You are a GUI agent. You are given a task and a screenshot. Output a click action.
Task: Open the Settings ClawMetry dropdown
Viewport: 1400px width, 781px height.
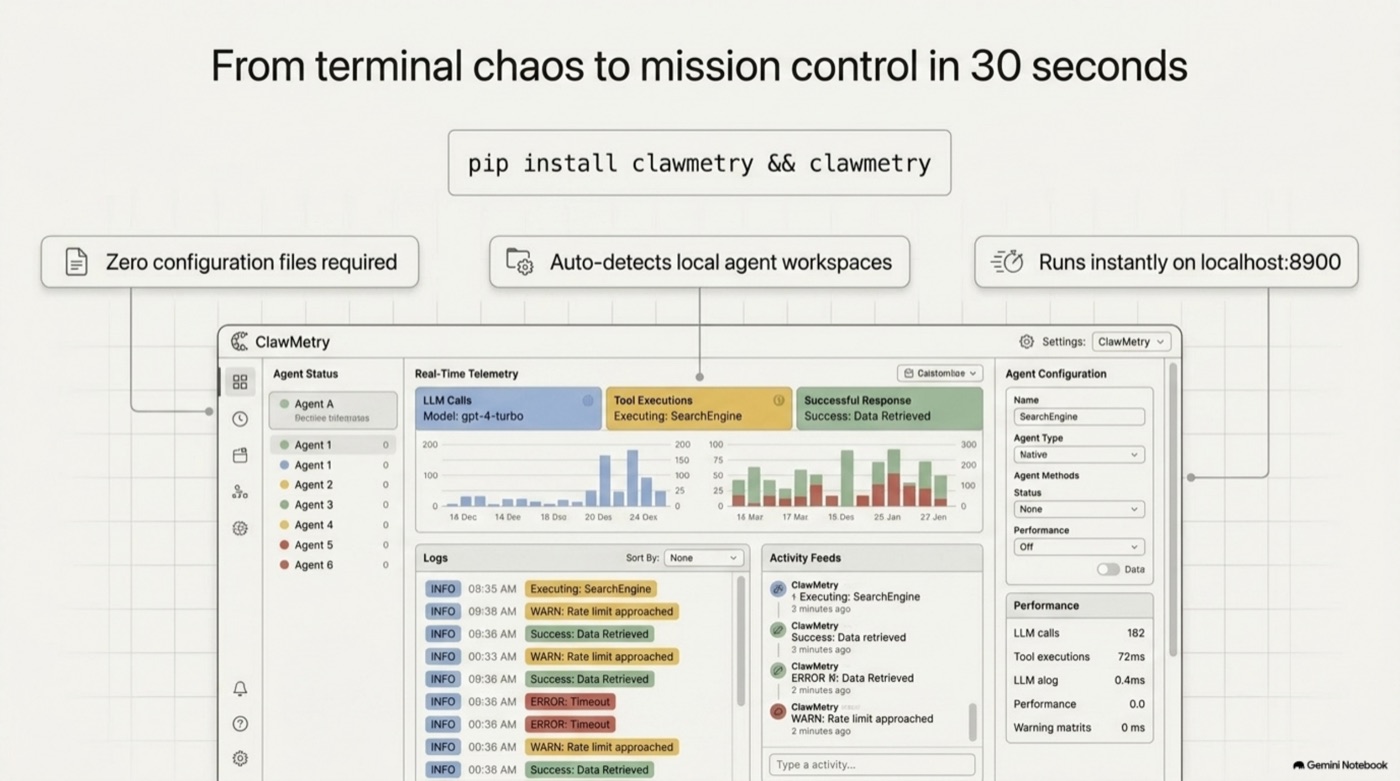point(1131,341)
